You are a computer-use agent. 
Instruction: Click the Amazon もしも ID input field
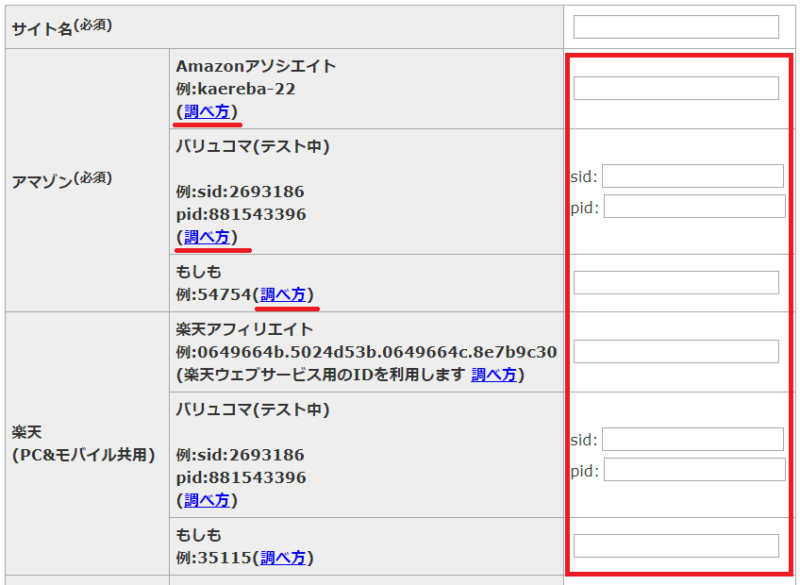[x=676, y=283]
